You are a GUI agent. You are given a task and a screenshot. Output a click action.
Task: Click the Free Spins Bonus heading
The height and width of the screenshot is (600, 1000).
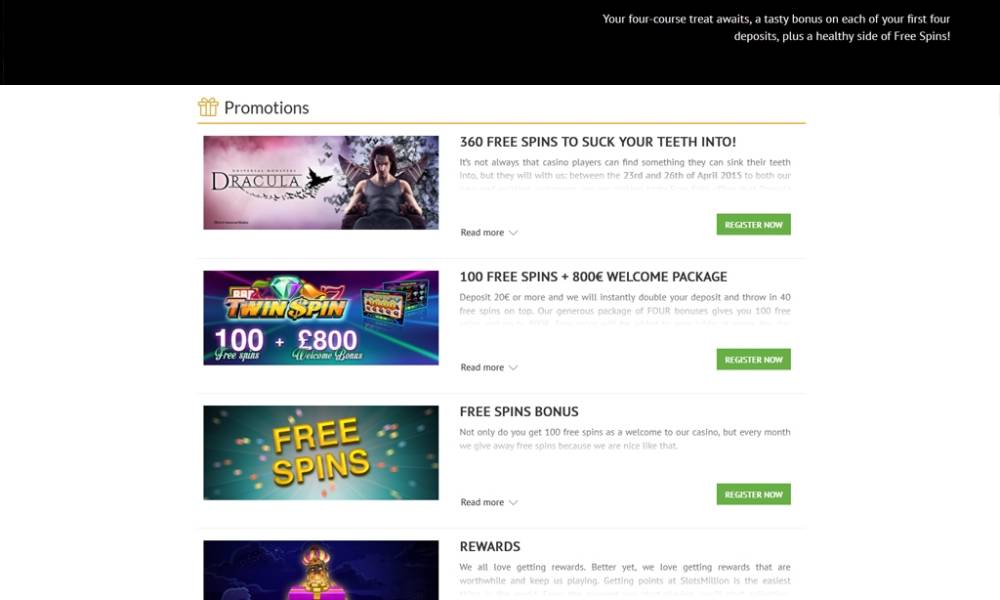(519, 412)
